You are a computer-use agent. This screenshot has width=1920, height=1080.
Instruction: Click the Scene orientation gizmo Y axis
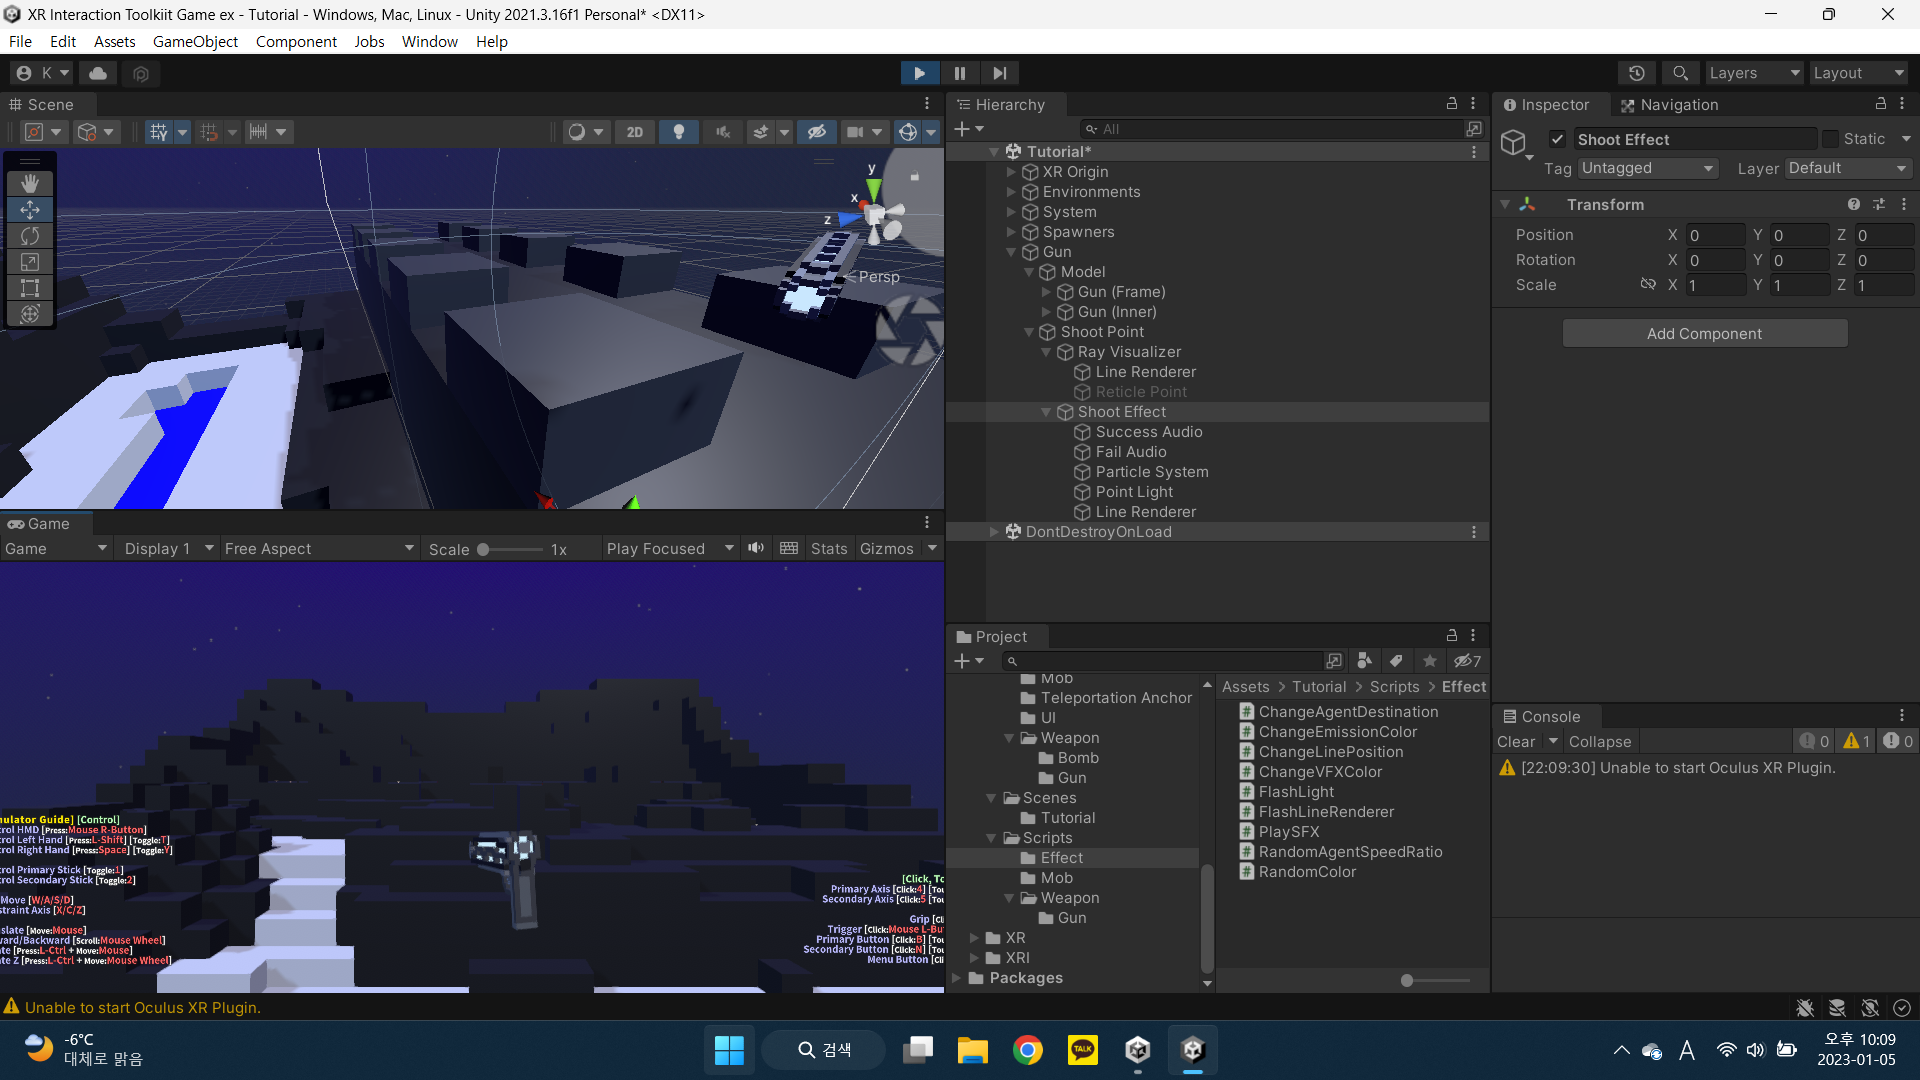click(873, 187)
